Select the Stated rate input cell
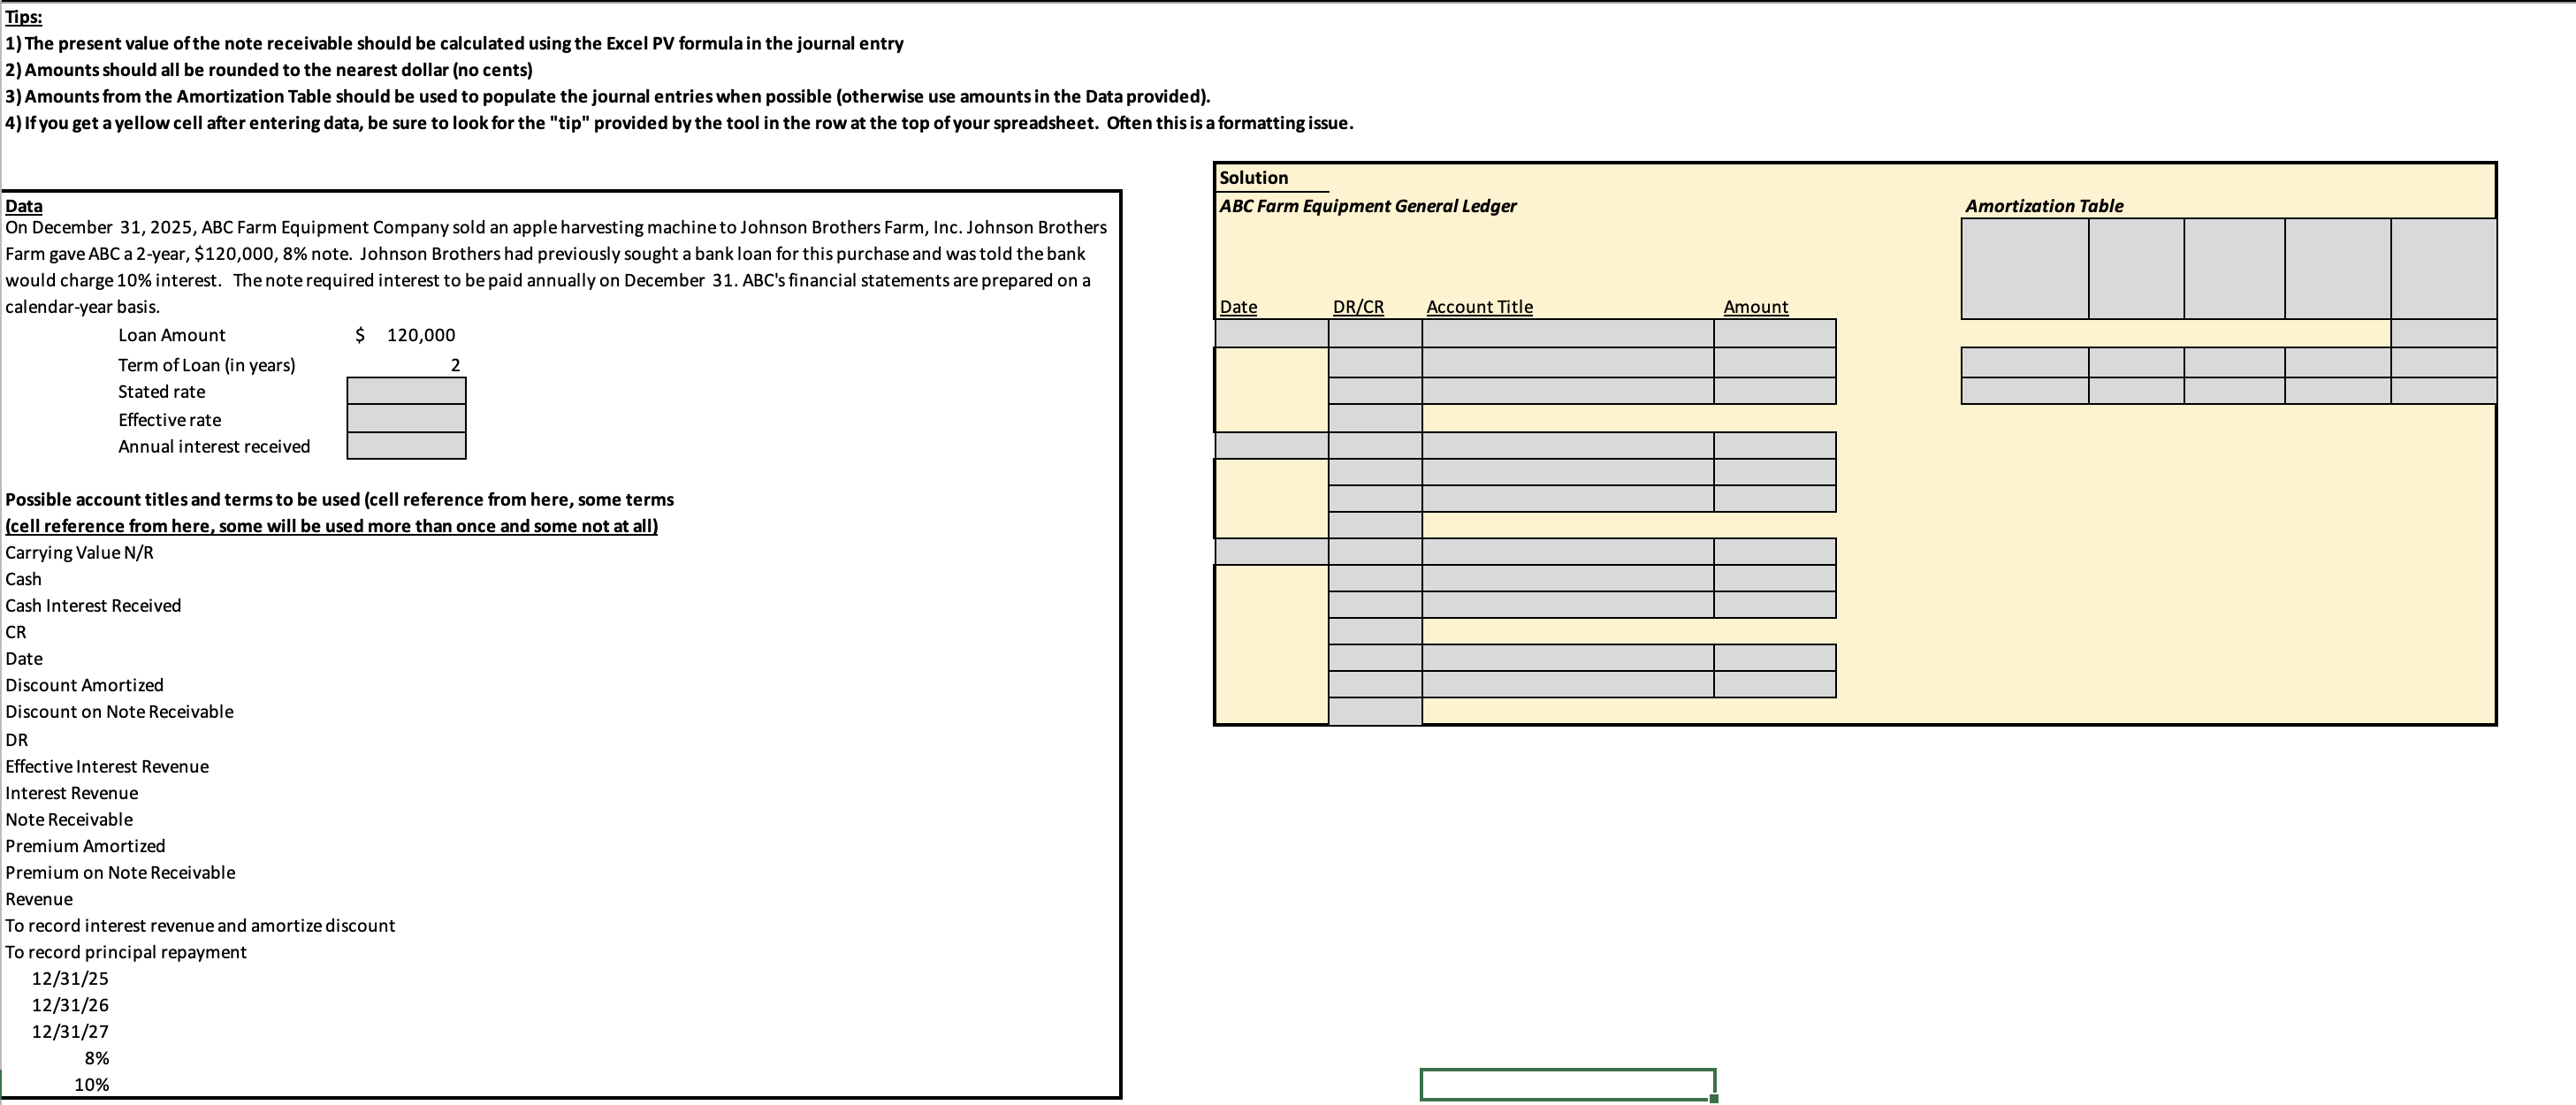 406,391
